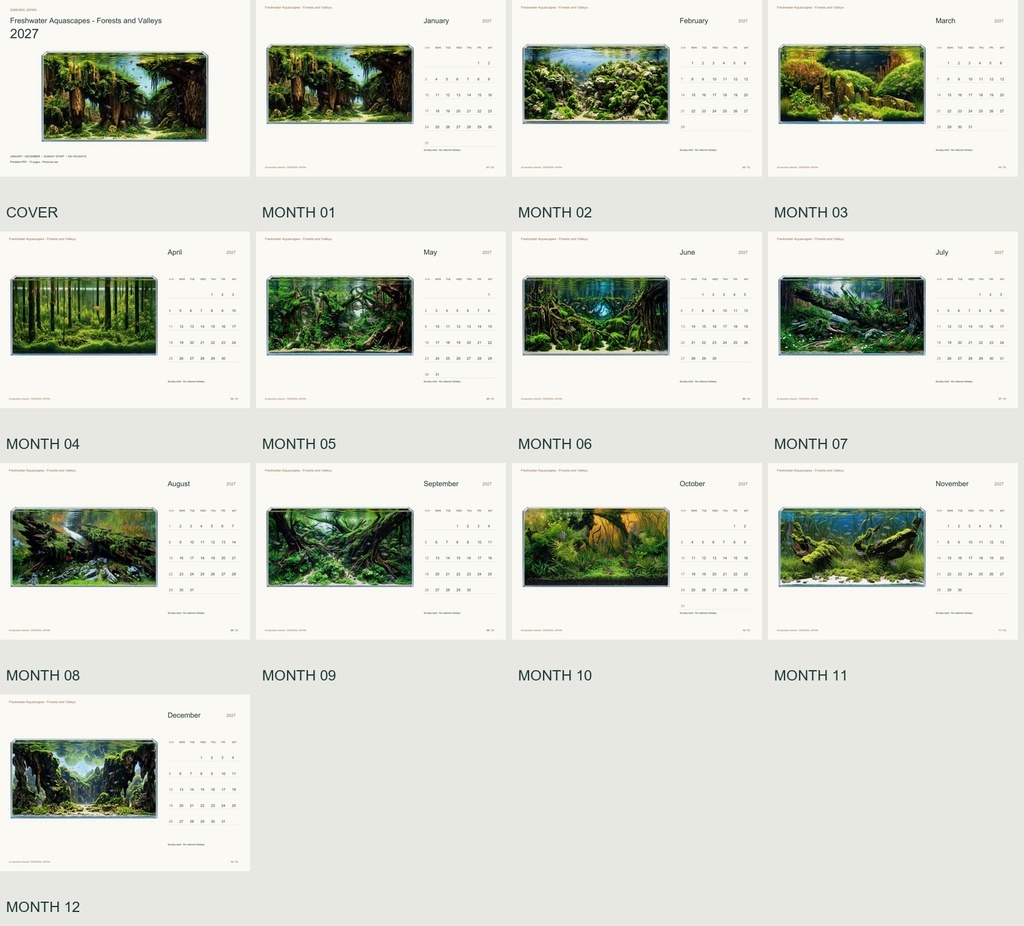1024x926 pixels.
Task: Select the 'COVER' label
Action: point(32,212)
